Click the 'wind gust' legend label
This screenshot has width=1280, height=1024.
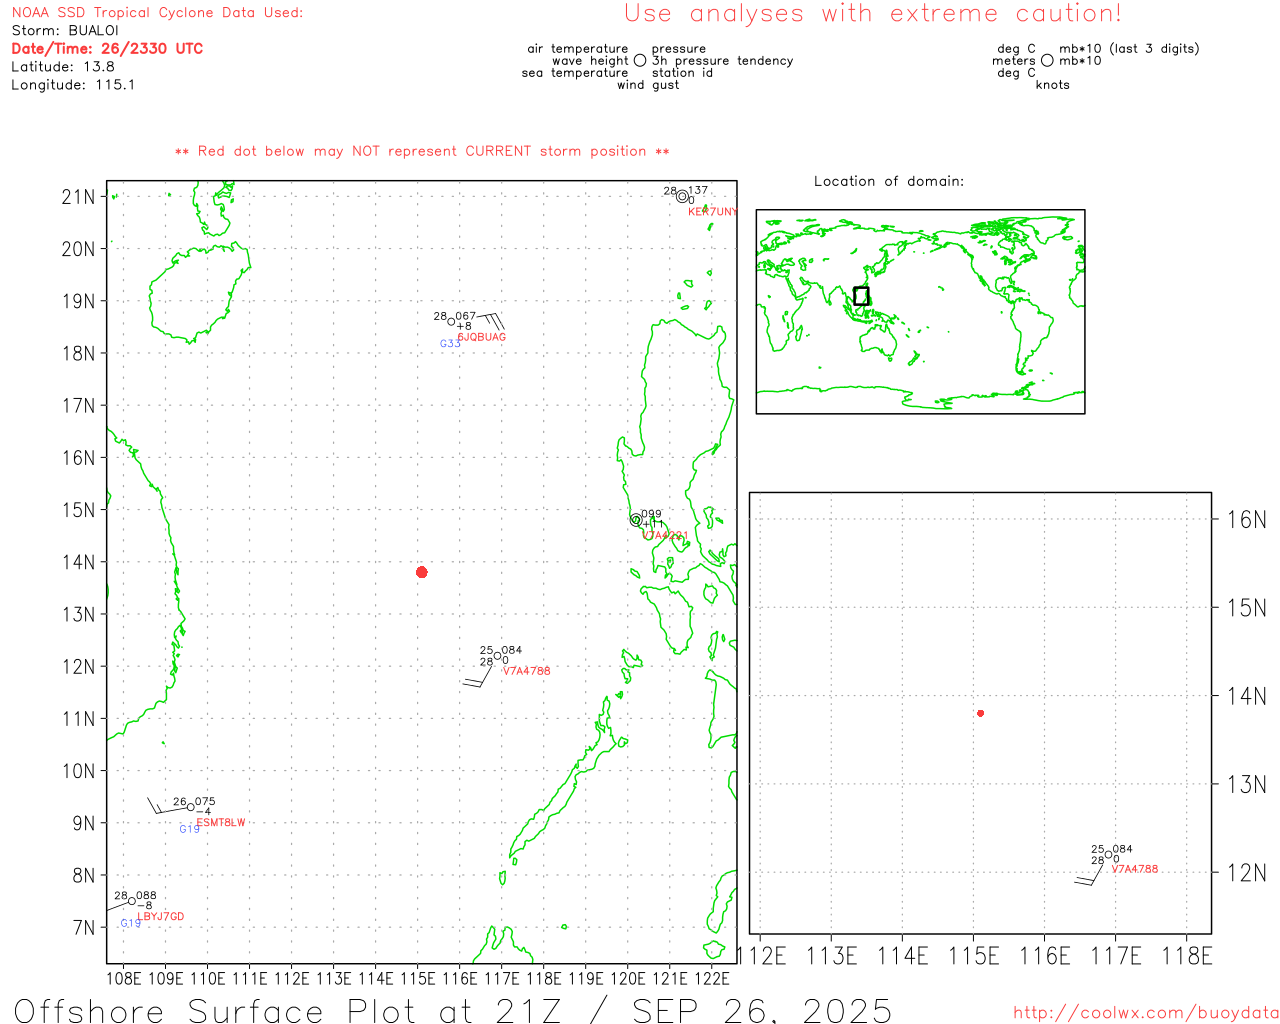click(x=648, y=85)
